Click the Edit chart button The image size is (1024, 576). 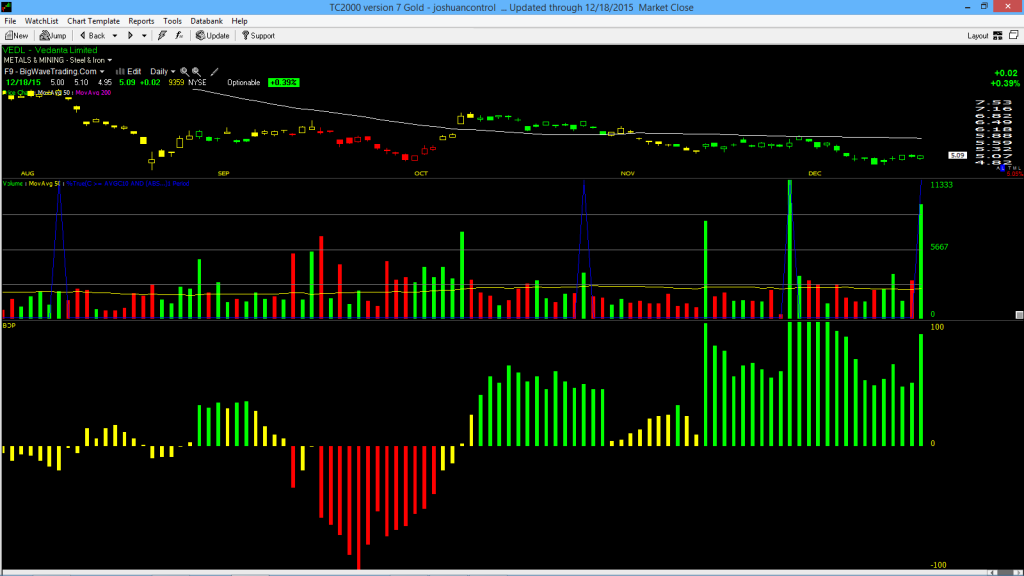click(129, 72)
